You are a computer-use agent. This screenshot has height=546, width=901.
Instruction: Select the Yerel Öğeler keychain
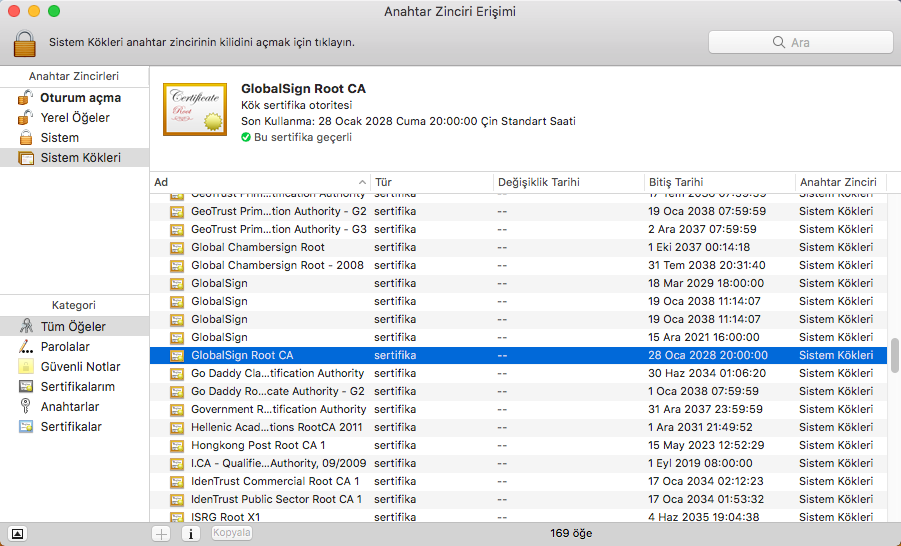(75, 118)
